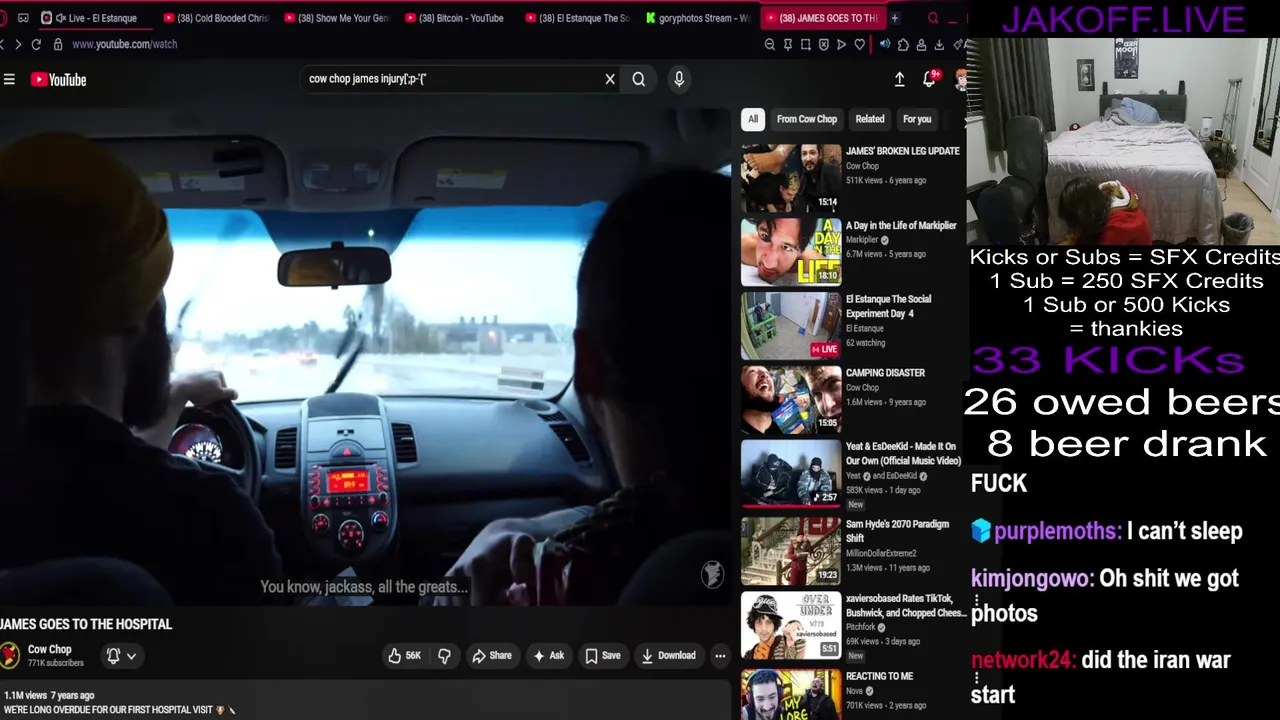Dislike the video with thumbs down

pyautogui.click(x=445, y=656)
